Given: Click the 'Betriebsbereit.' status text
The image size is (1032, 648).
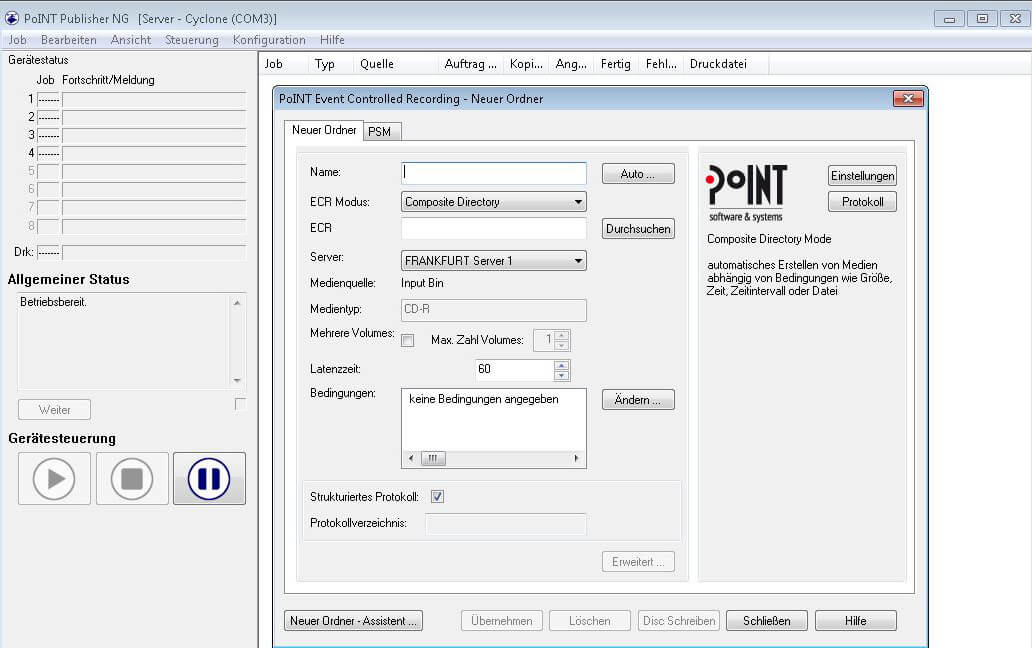Looking at the screenshot, I should click(53, 302).
